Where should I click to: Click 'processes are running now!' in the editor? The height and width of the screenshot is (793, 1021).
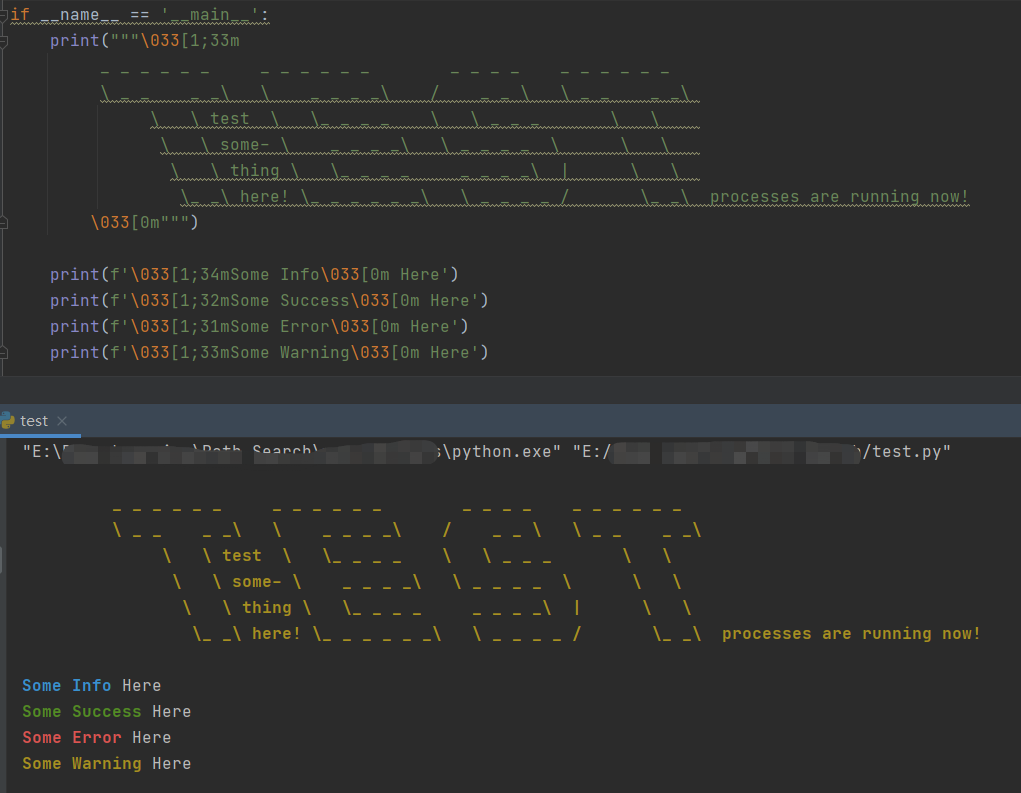tap(839, 197)
